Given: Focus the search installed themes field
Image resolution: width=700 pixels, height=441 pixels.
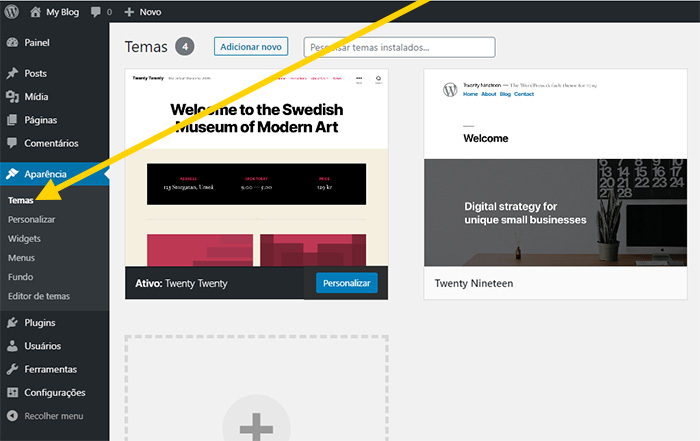Looking at the screenshot, I should coord(399,47).
